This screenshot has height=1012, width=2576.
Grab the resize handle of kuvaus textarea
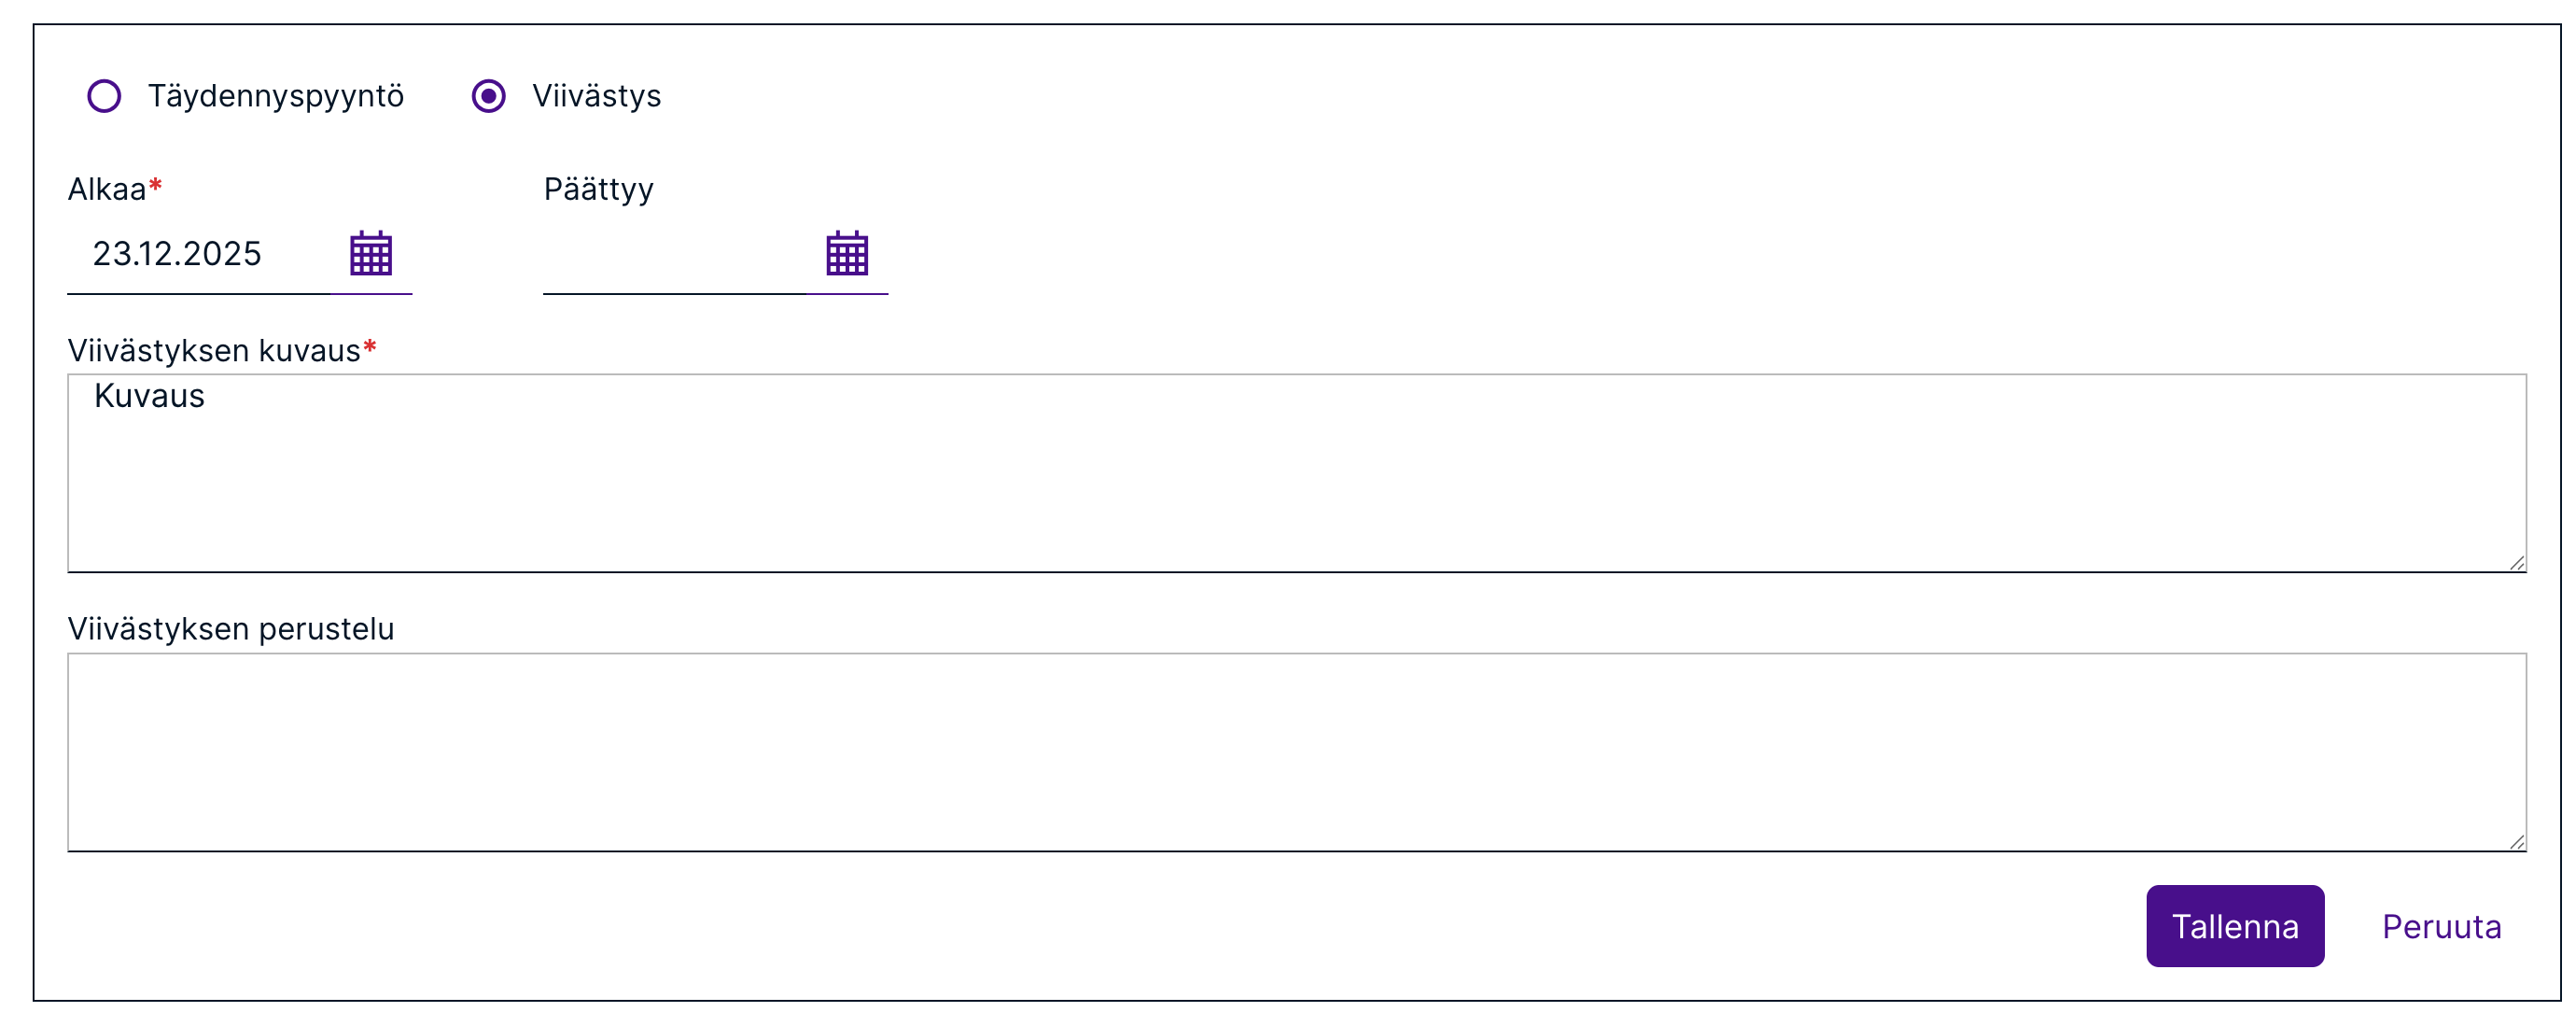(x=2516, y=563)
